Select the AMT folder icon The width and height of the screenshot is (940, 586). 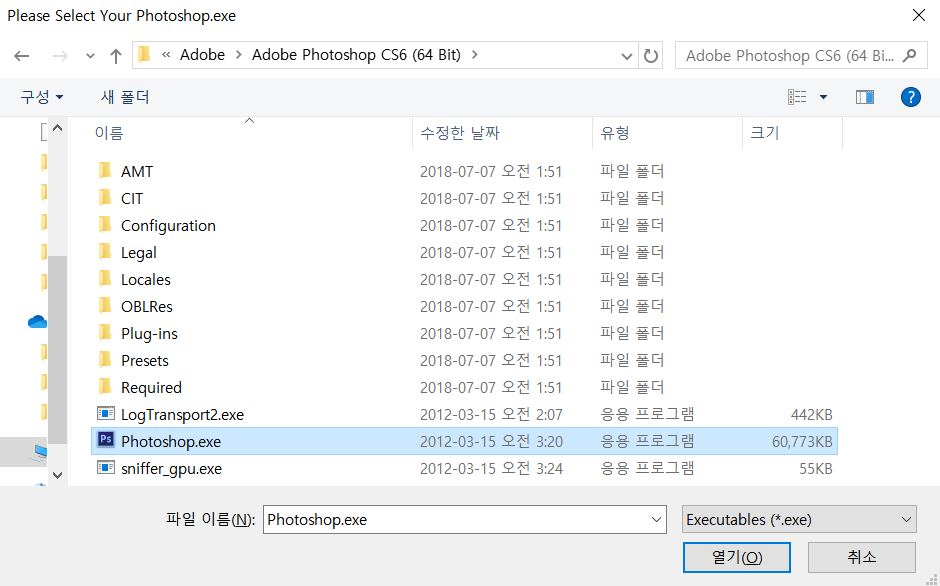[105, 171]
